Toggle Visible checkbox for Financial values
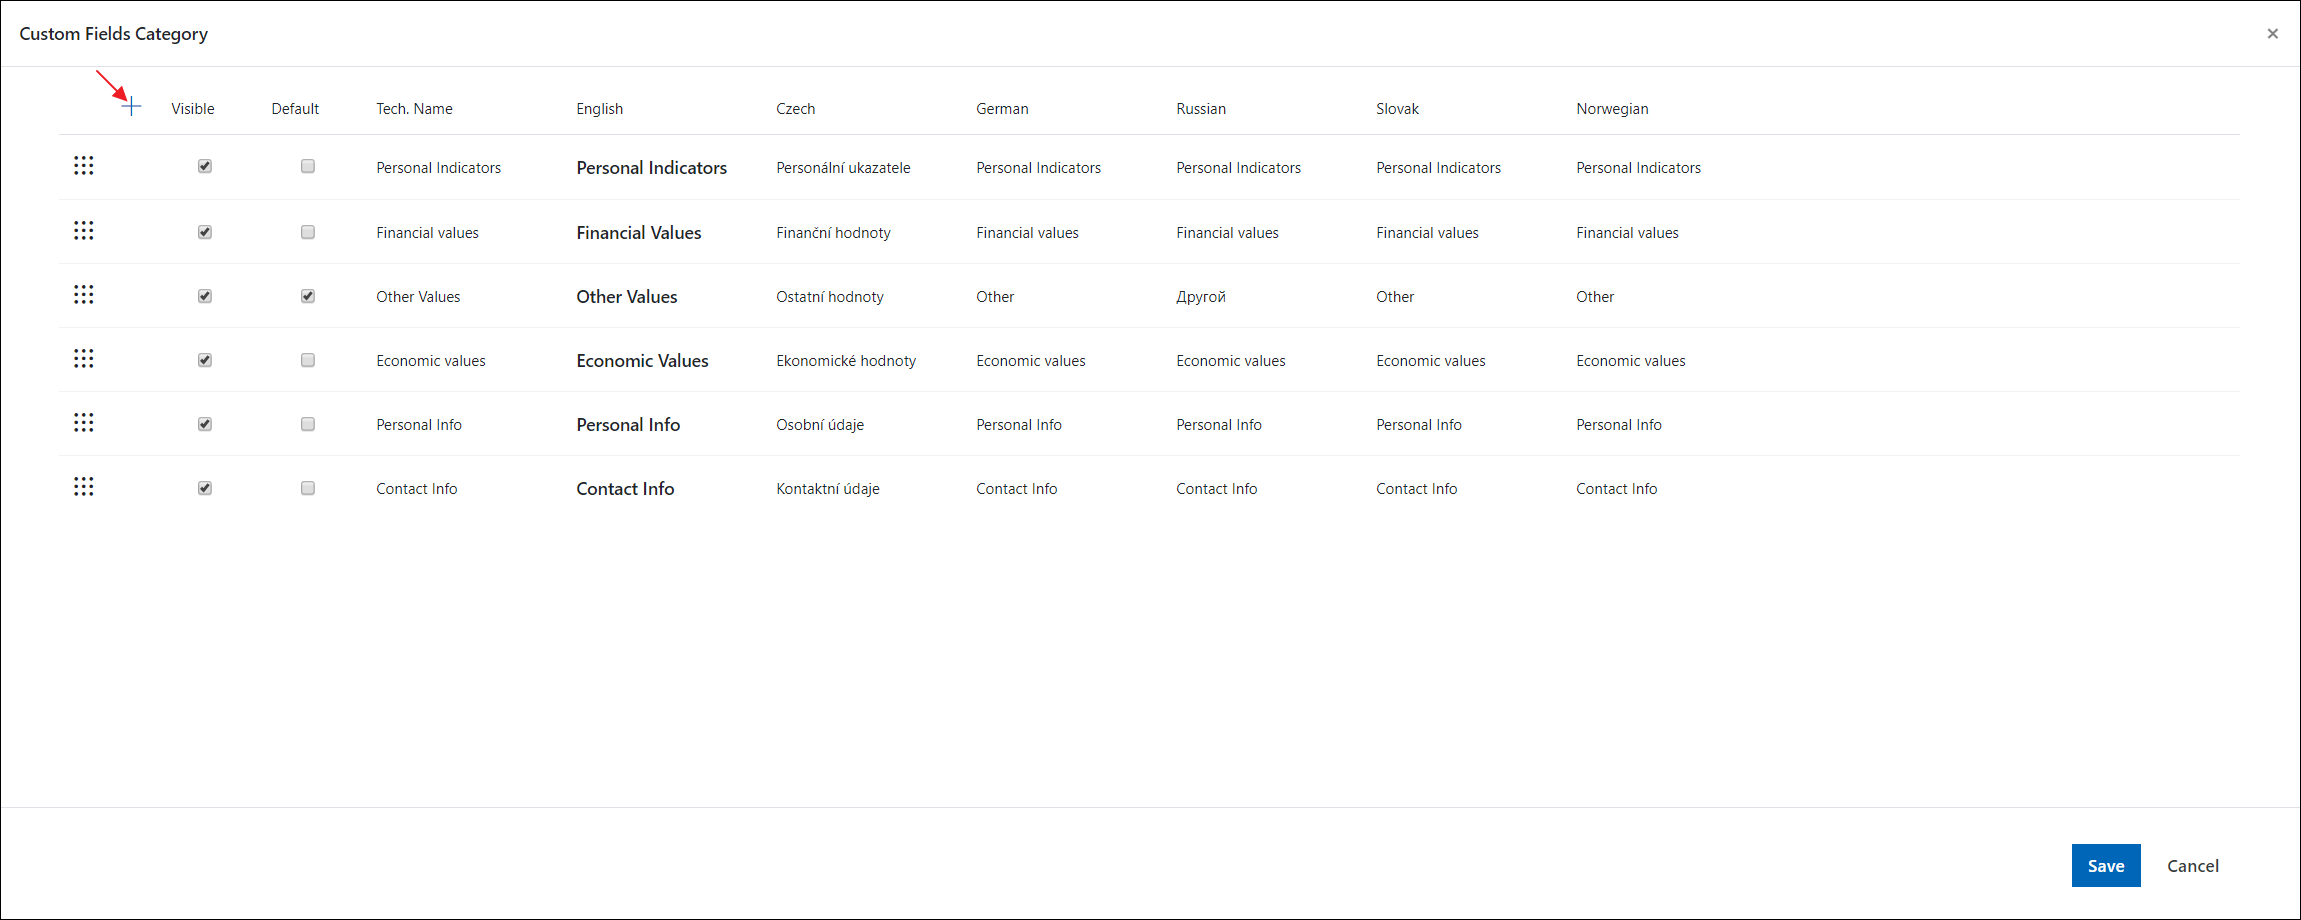This screenshot has height=920, width=2301. tap(205, 232)
